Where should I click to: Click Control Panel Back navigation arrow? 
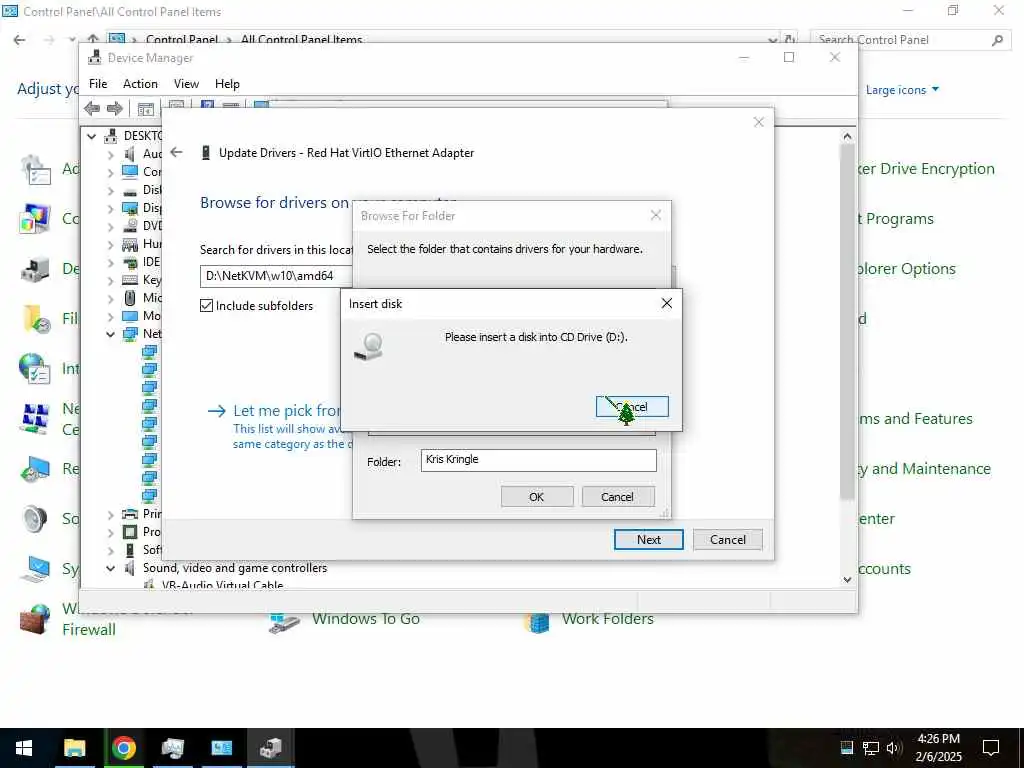[20, 40]
